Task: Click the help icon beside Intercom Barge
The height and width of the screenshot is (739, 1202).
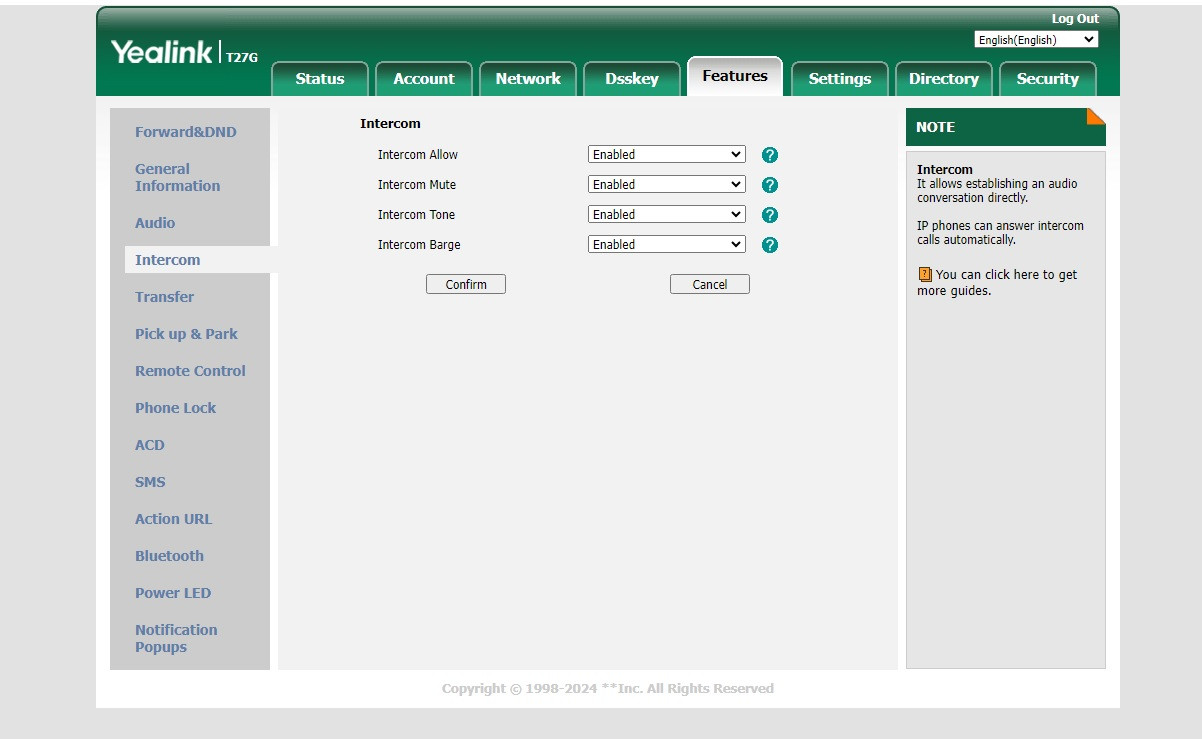Action: tap(769, 245)
